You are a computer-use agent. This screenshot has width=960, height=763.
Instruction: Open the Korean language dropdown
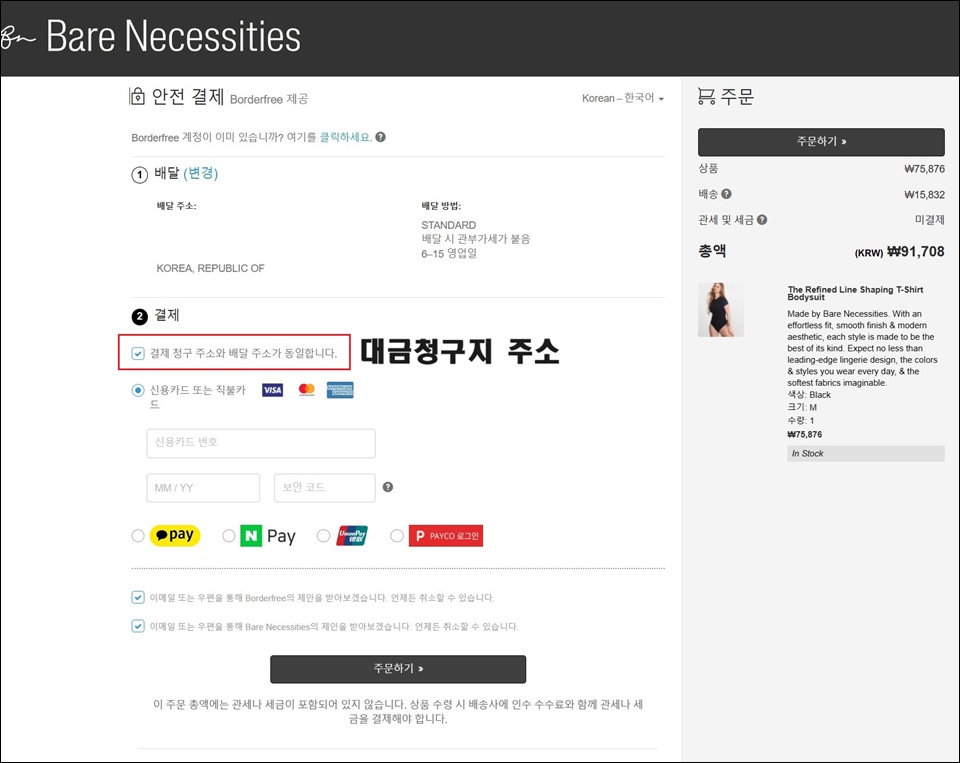click(623, 98)
